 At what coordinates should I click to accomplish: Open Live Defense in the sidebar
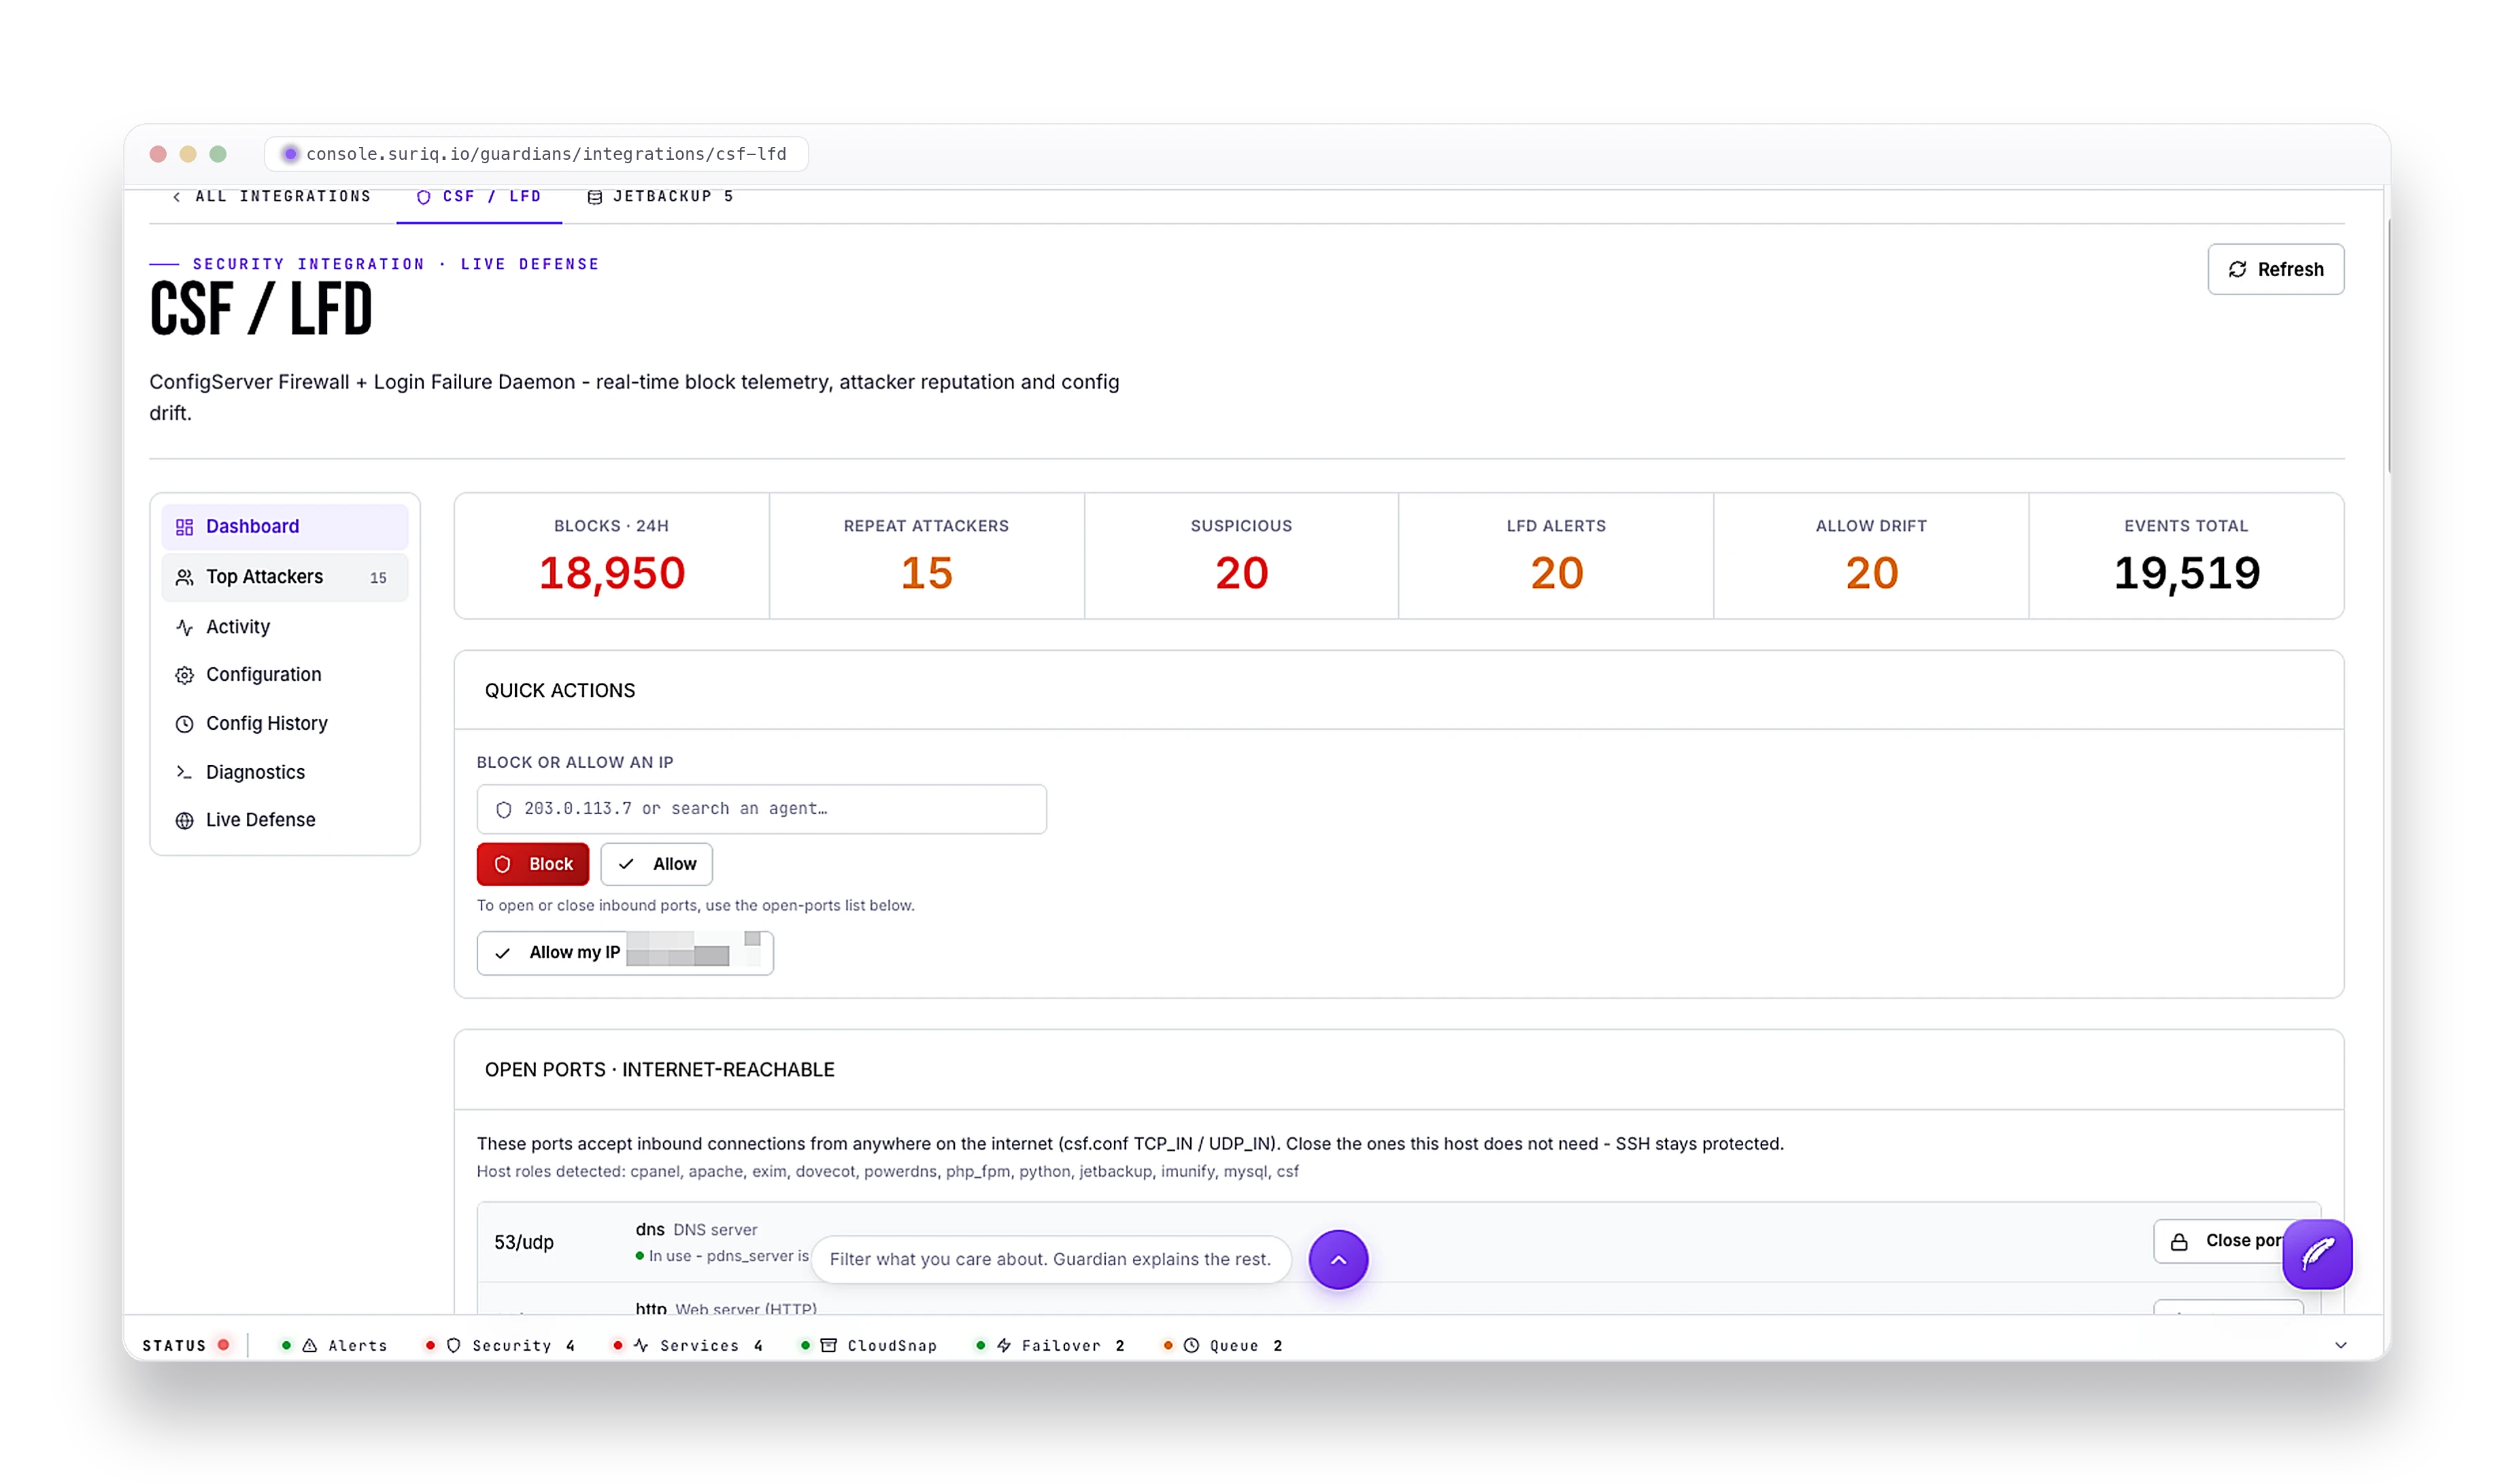click(x=285, y=820)
